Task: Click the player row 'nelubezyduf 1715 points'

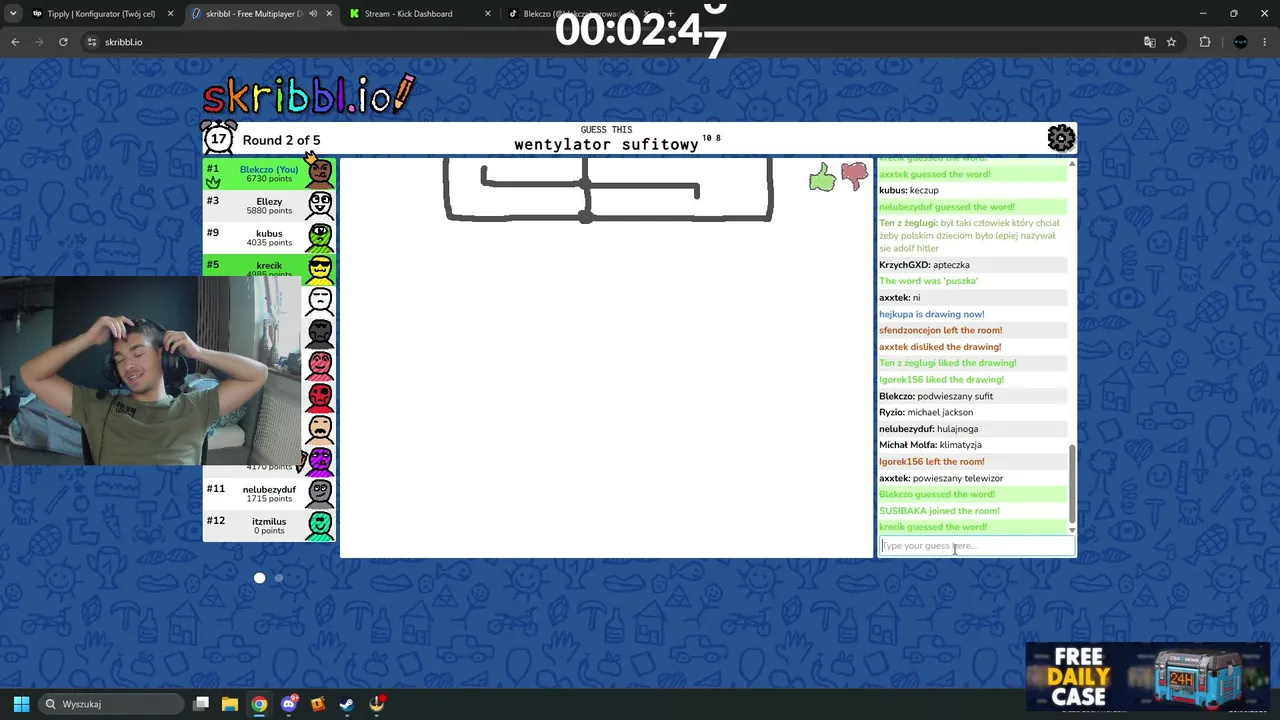Action: pyautogui.click(x=269, y=493)
